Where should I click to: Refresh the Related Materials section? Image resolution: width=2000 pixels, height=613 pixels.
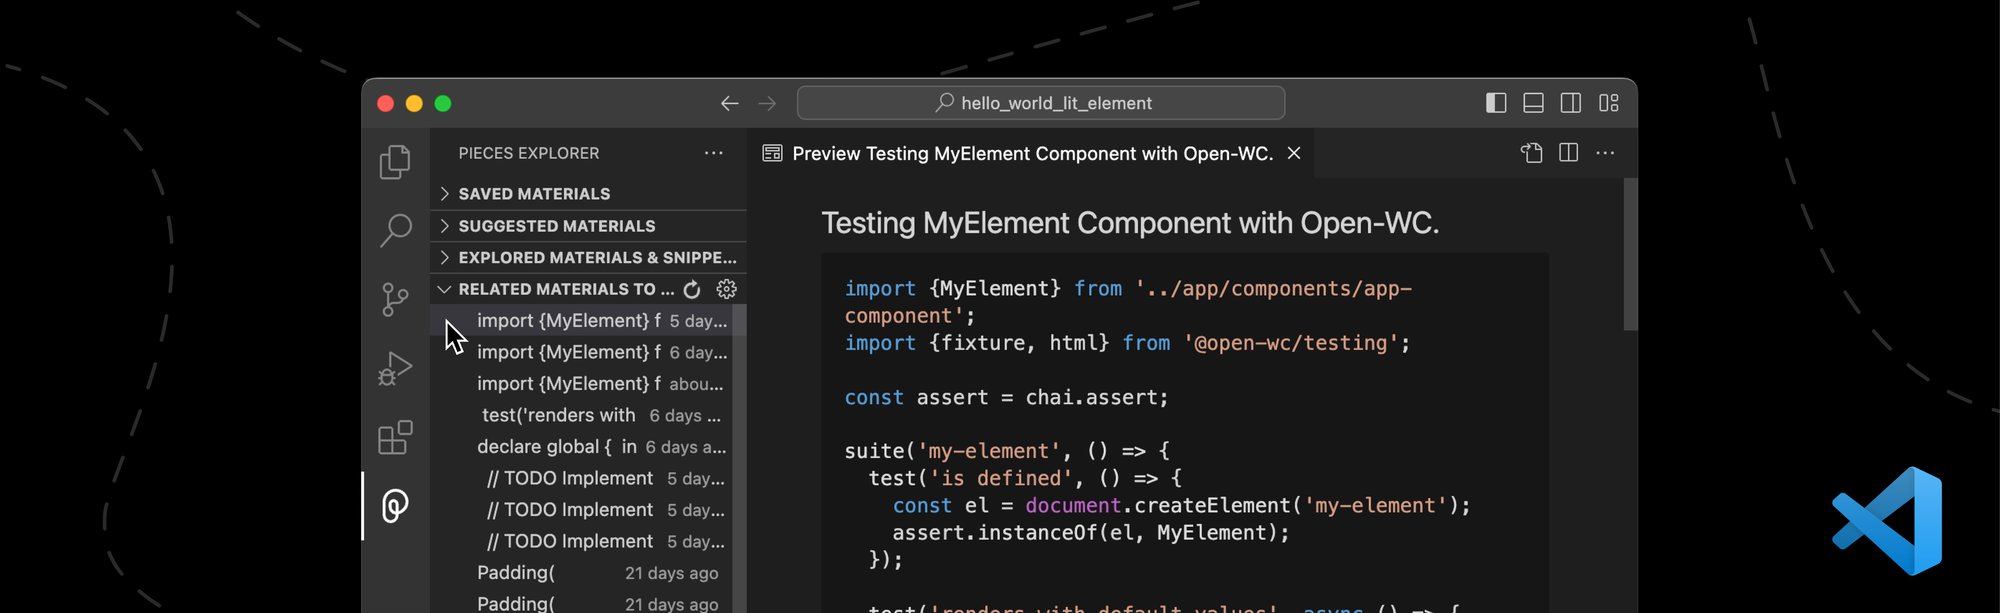point(692,289)
